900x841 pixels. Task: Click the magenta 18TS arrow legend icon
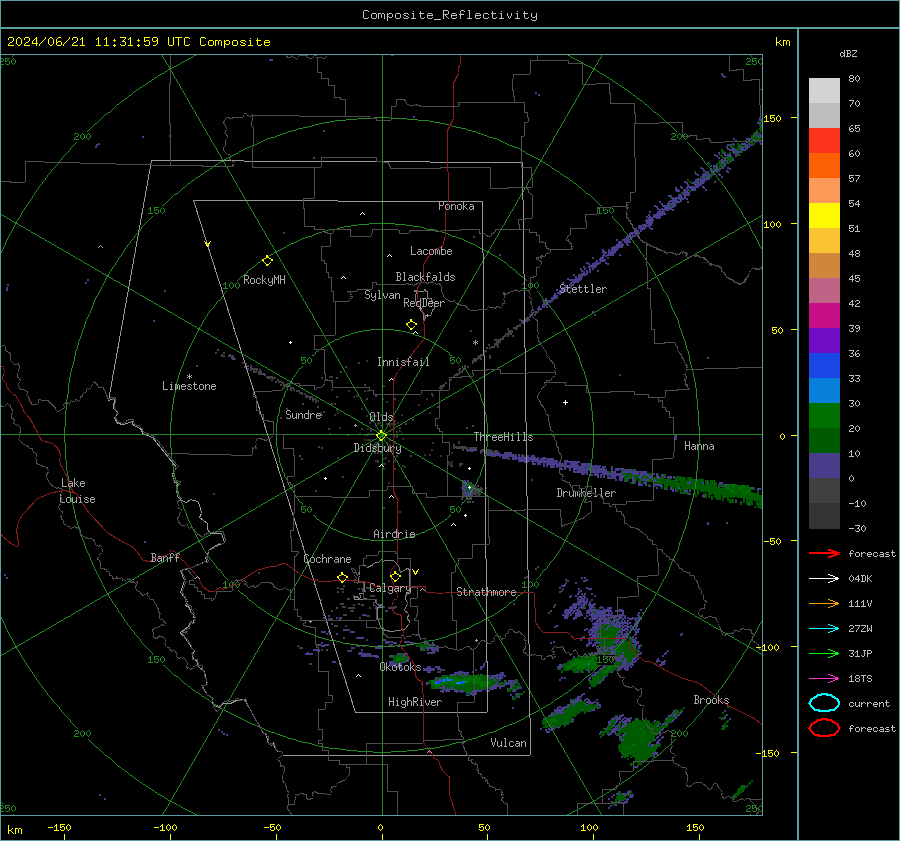pyautogui.click(x=824, y=679)
